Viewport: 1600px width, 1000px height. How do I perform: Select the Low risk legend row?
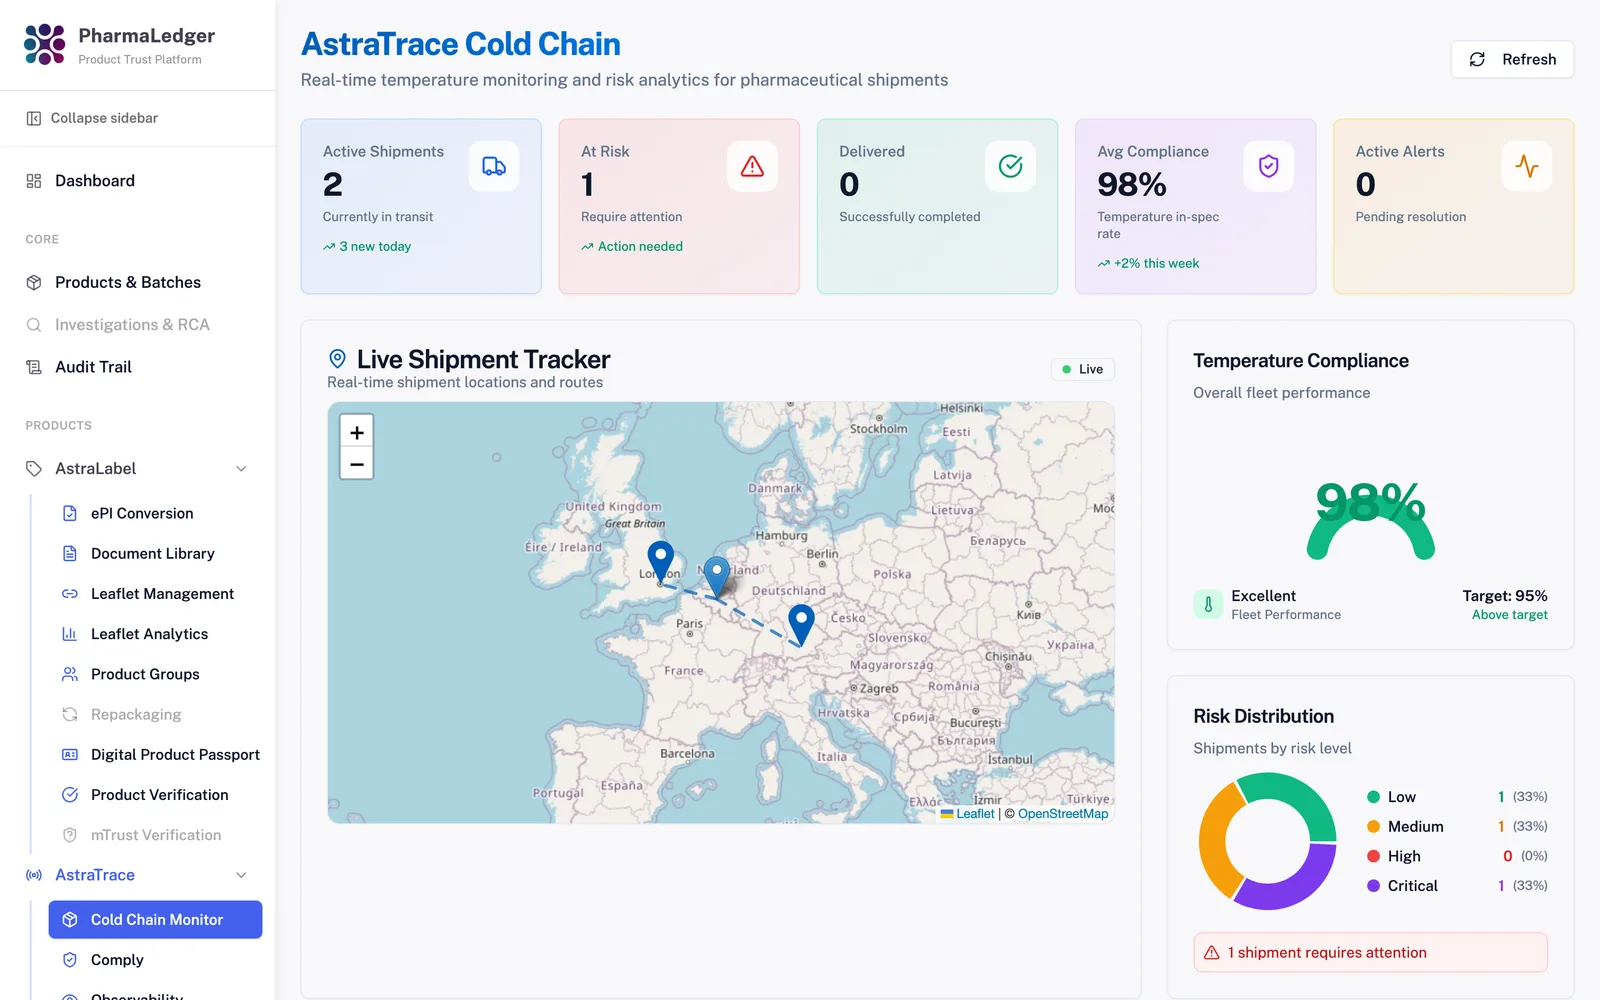coord(1457,797)
